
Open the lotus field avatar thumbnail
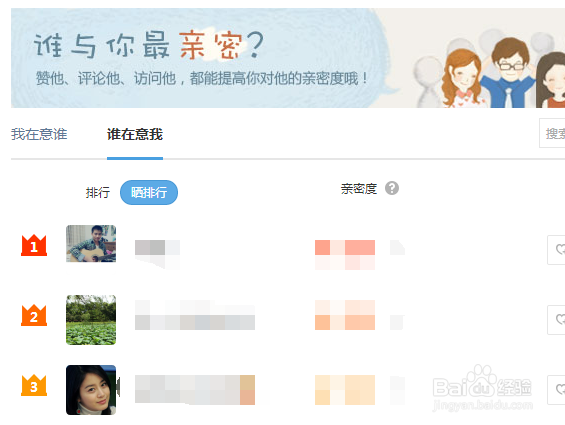click(x=91, y=320)
